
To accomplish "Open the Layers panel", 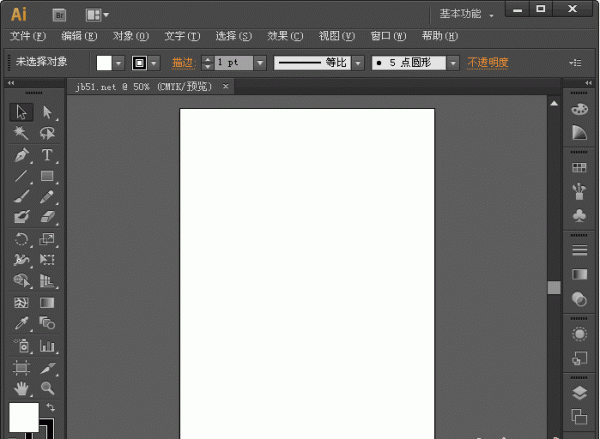I will (579, 393).
